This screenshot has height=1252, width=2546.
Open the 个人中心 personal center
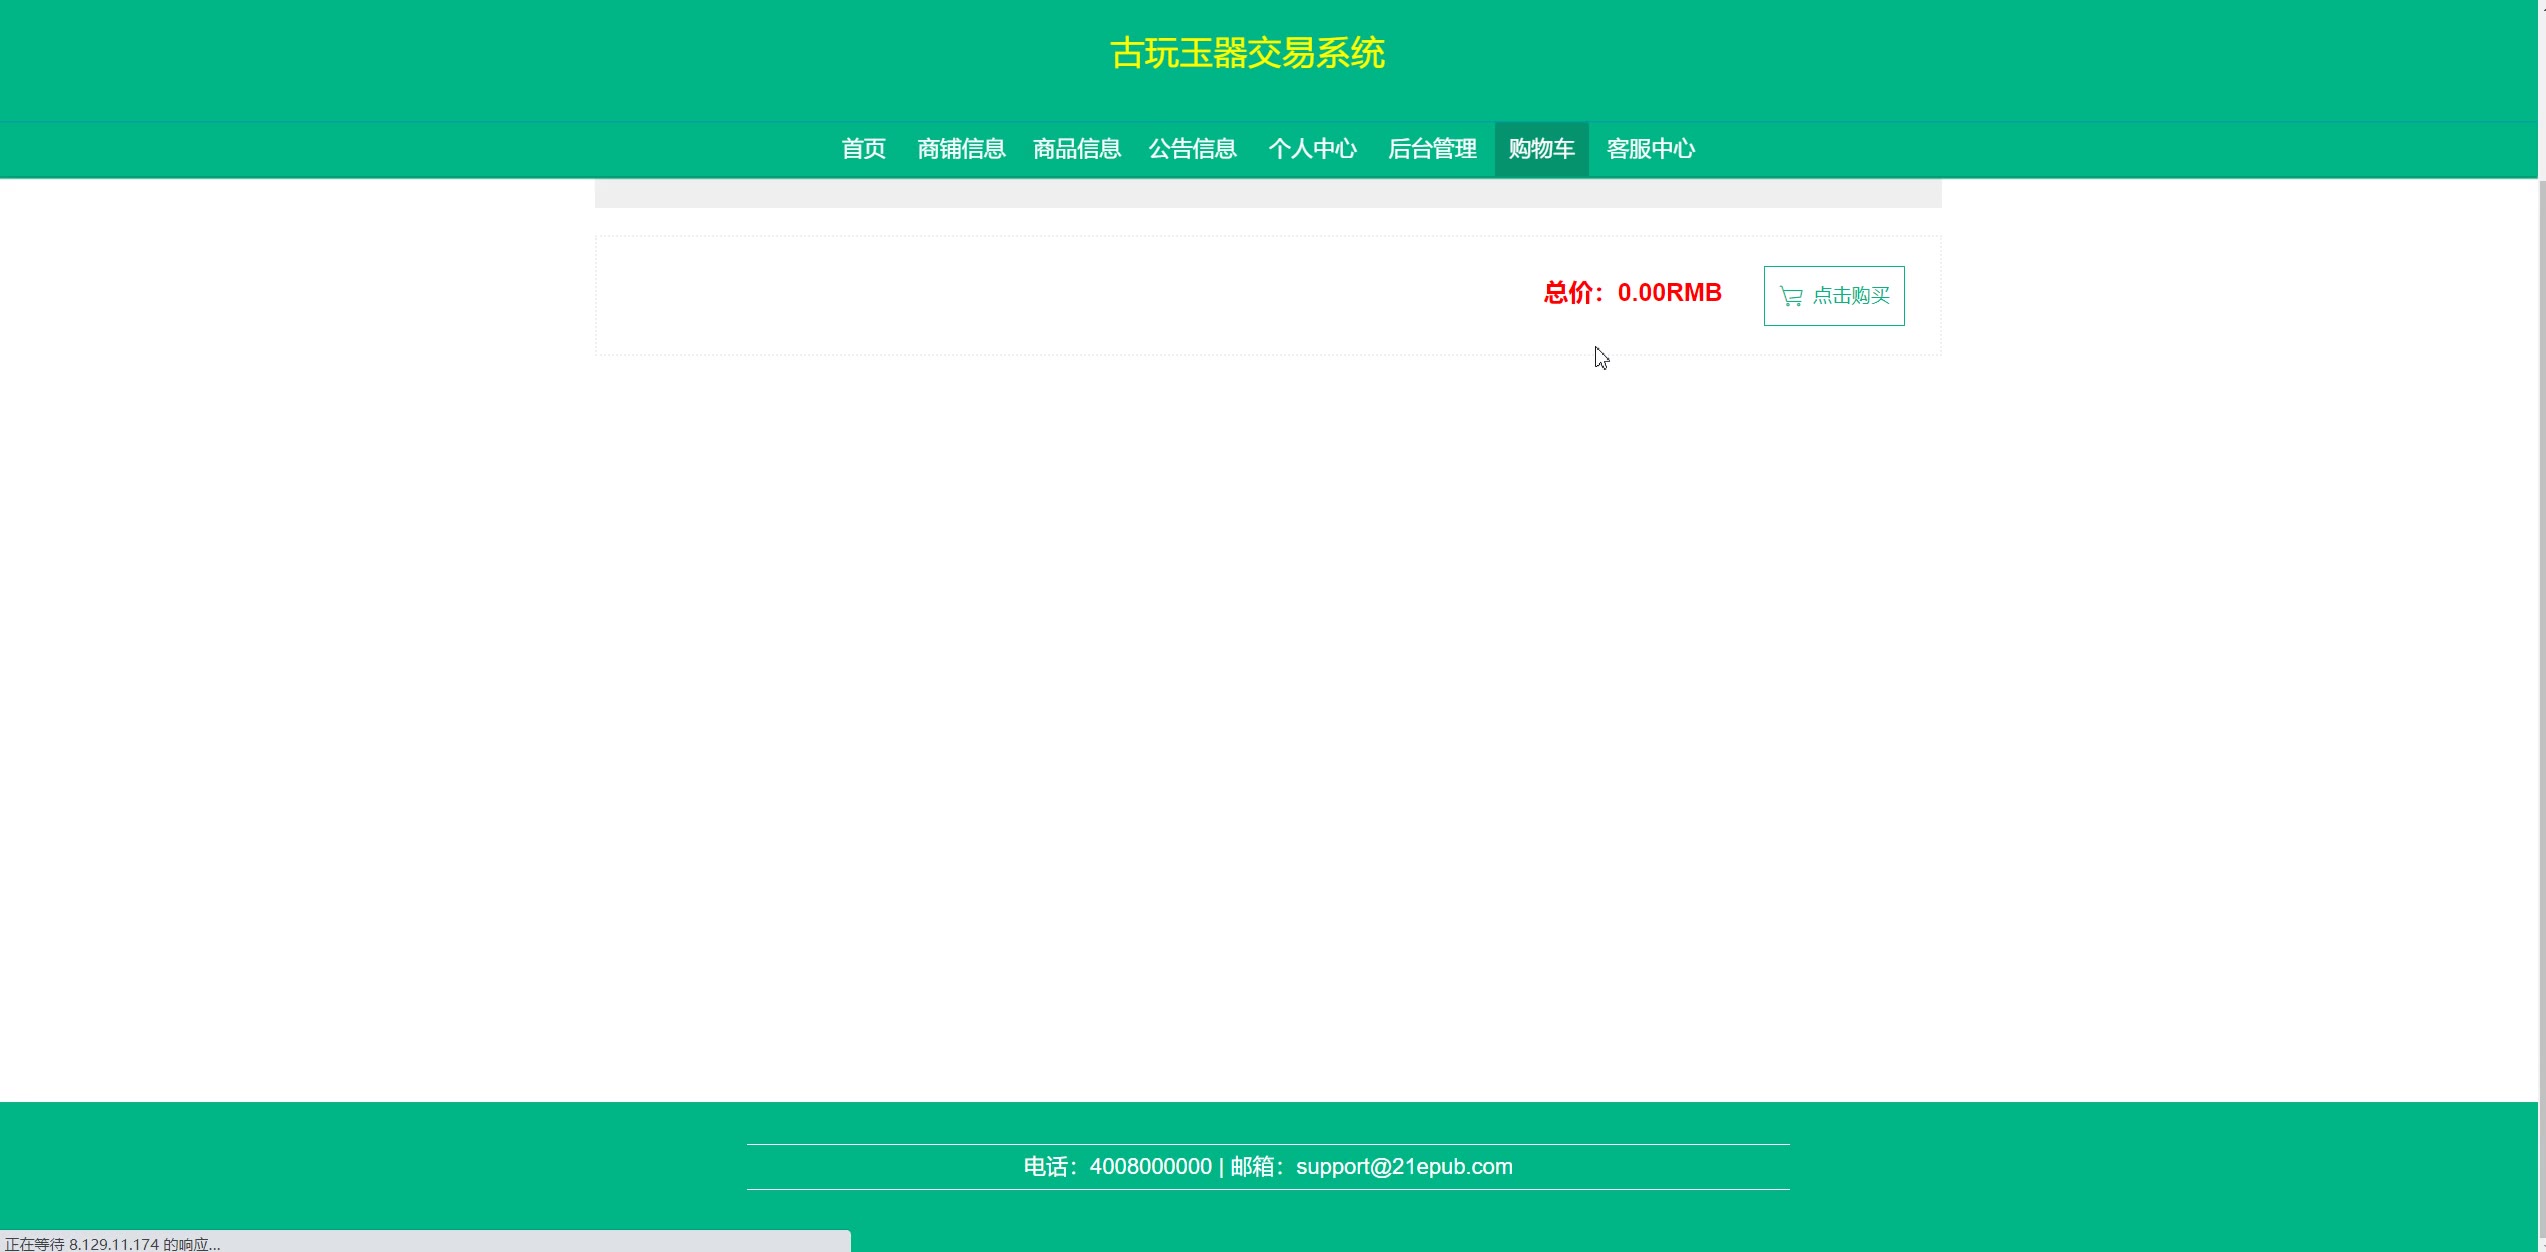pos(1312,149)
